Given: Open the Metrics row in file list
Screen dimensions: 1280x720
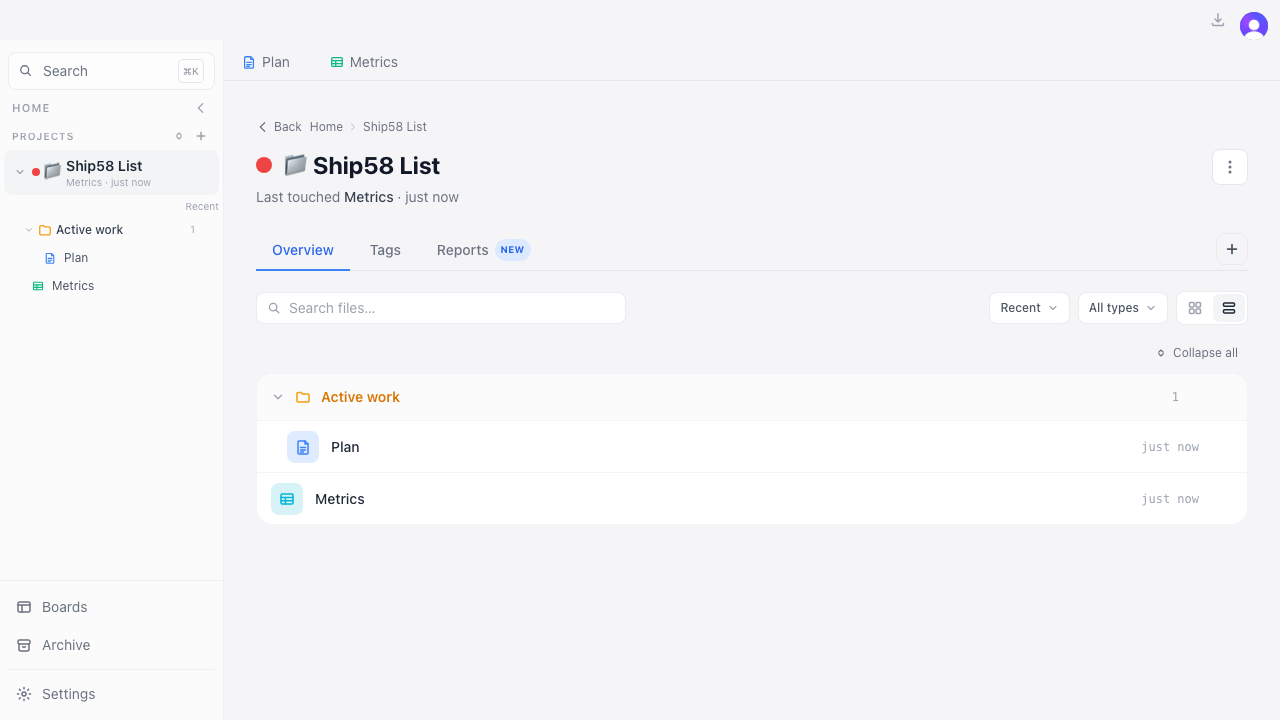Looking at the screenshot, I should pos(752,499).
